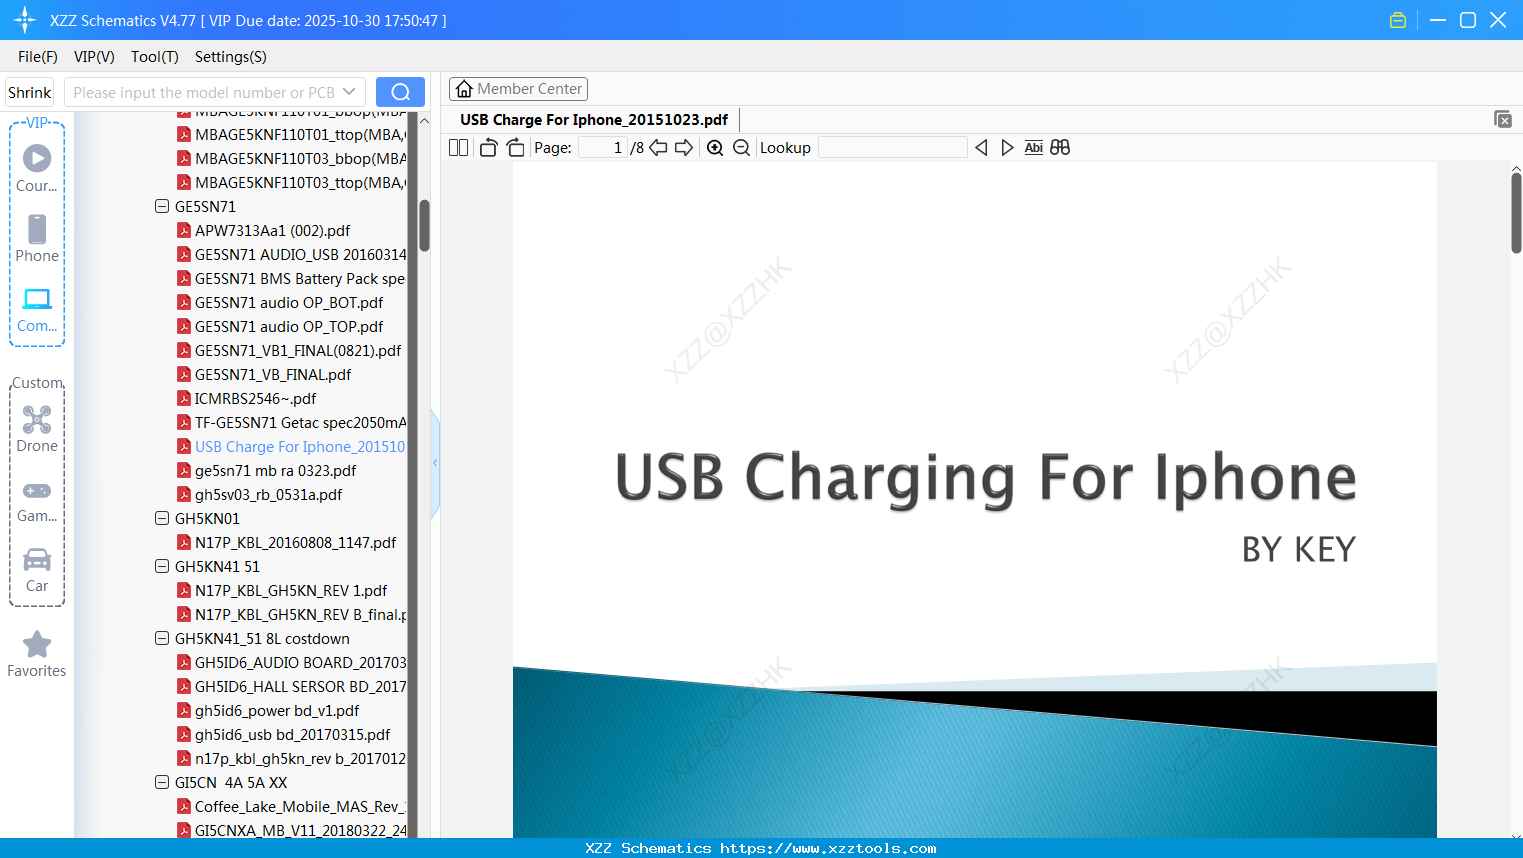
Task: Open the Car category
Action: coord(37,569)
